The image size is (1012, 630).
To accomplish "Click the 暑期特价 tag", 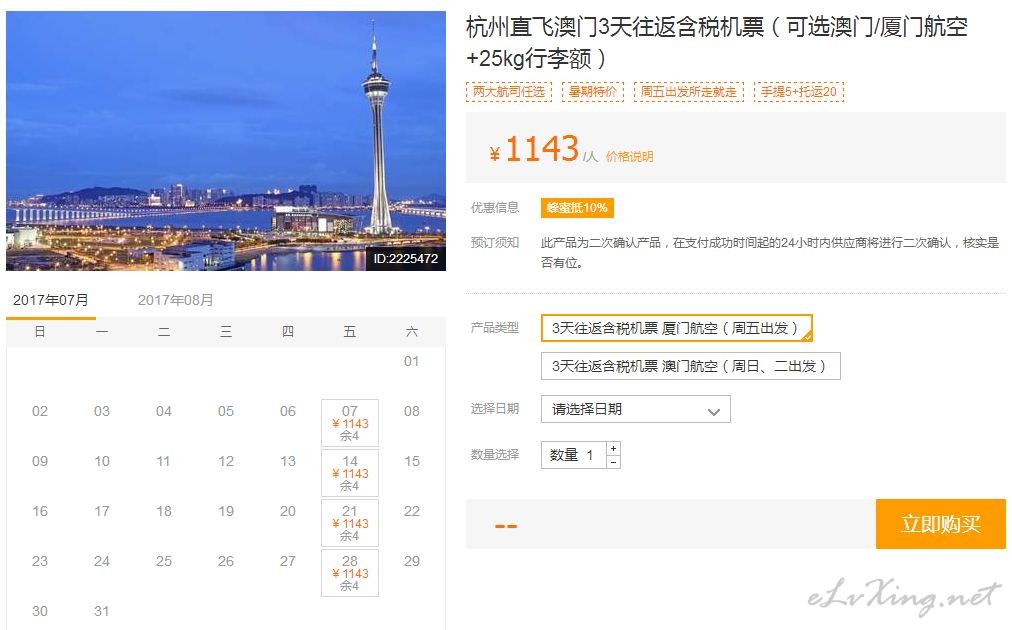I will (592, 92).
